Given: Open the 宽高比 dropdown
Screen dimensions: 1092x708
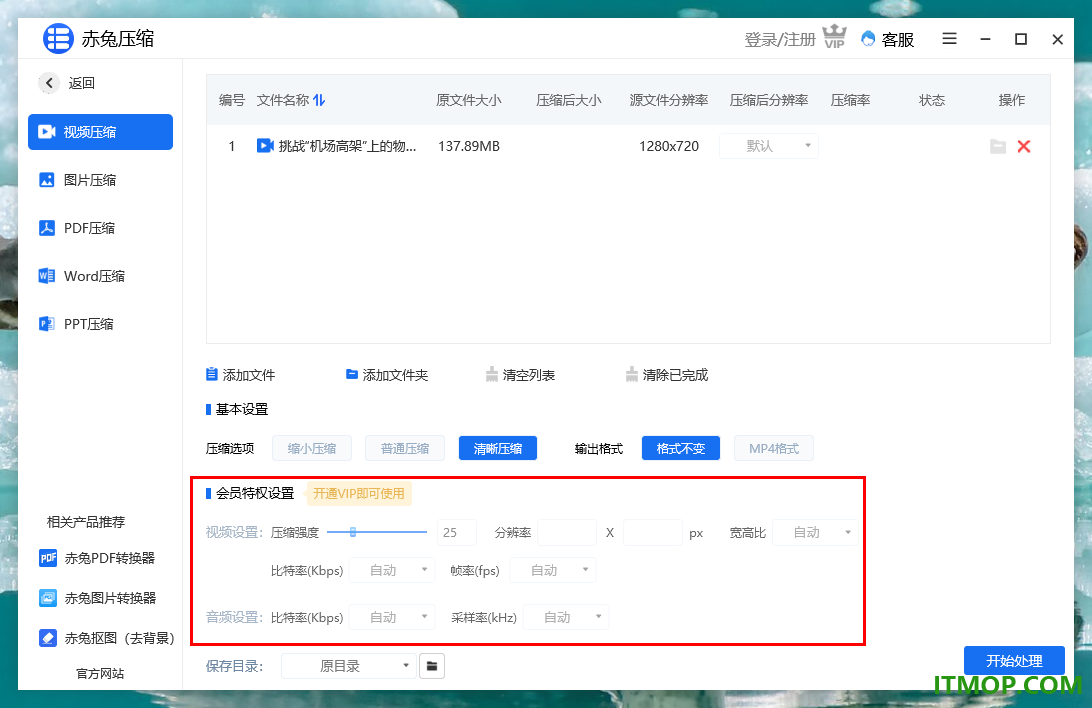Looking at the screenshot, I should [816, 533].
